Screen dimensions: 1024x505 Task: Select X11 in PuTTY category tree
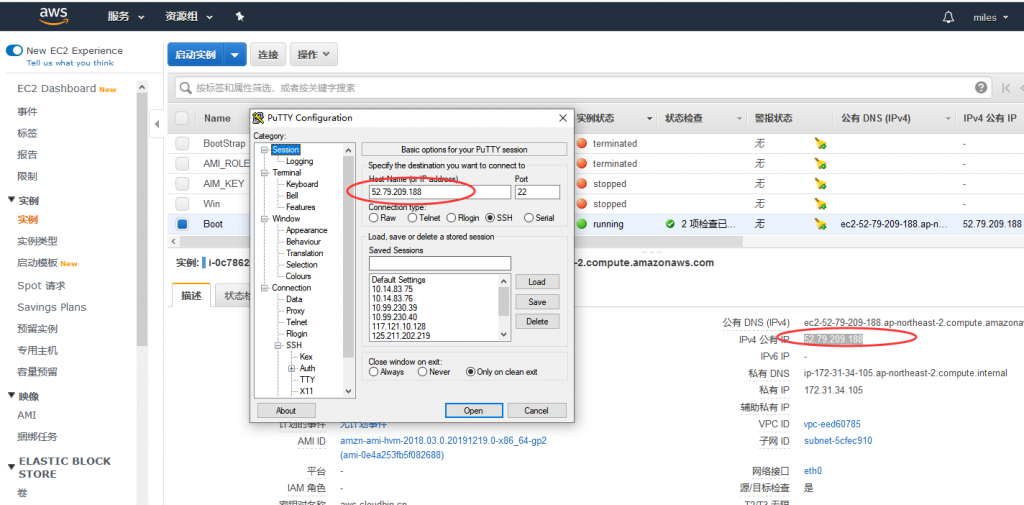(x=306, y=391)
